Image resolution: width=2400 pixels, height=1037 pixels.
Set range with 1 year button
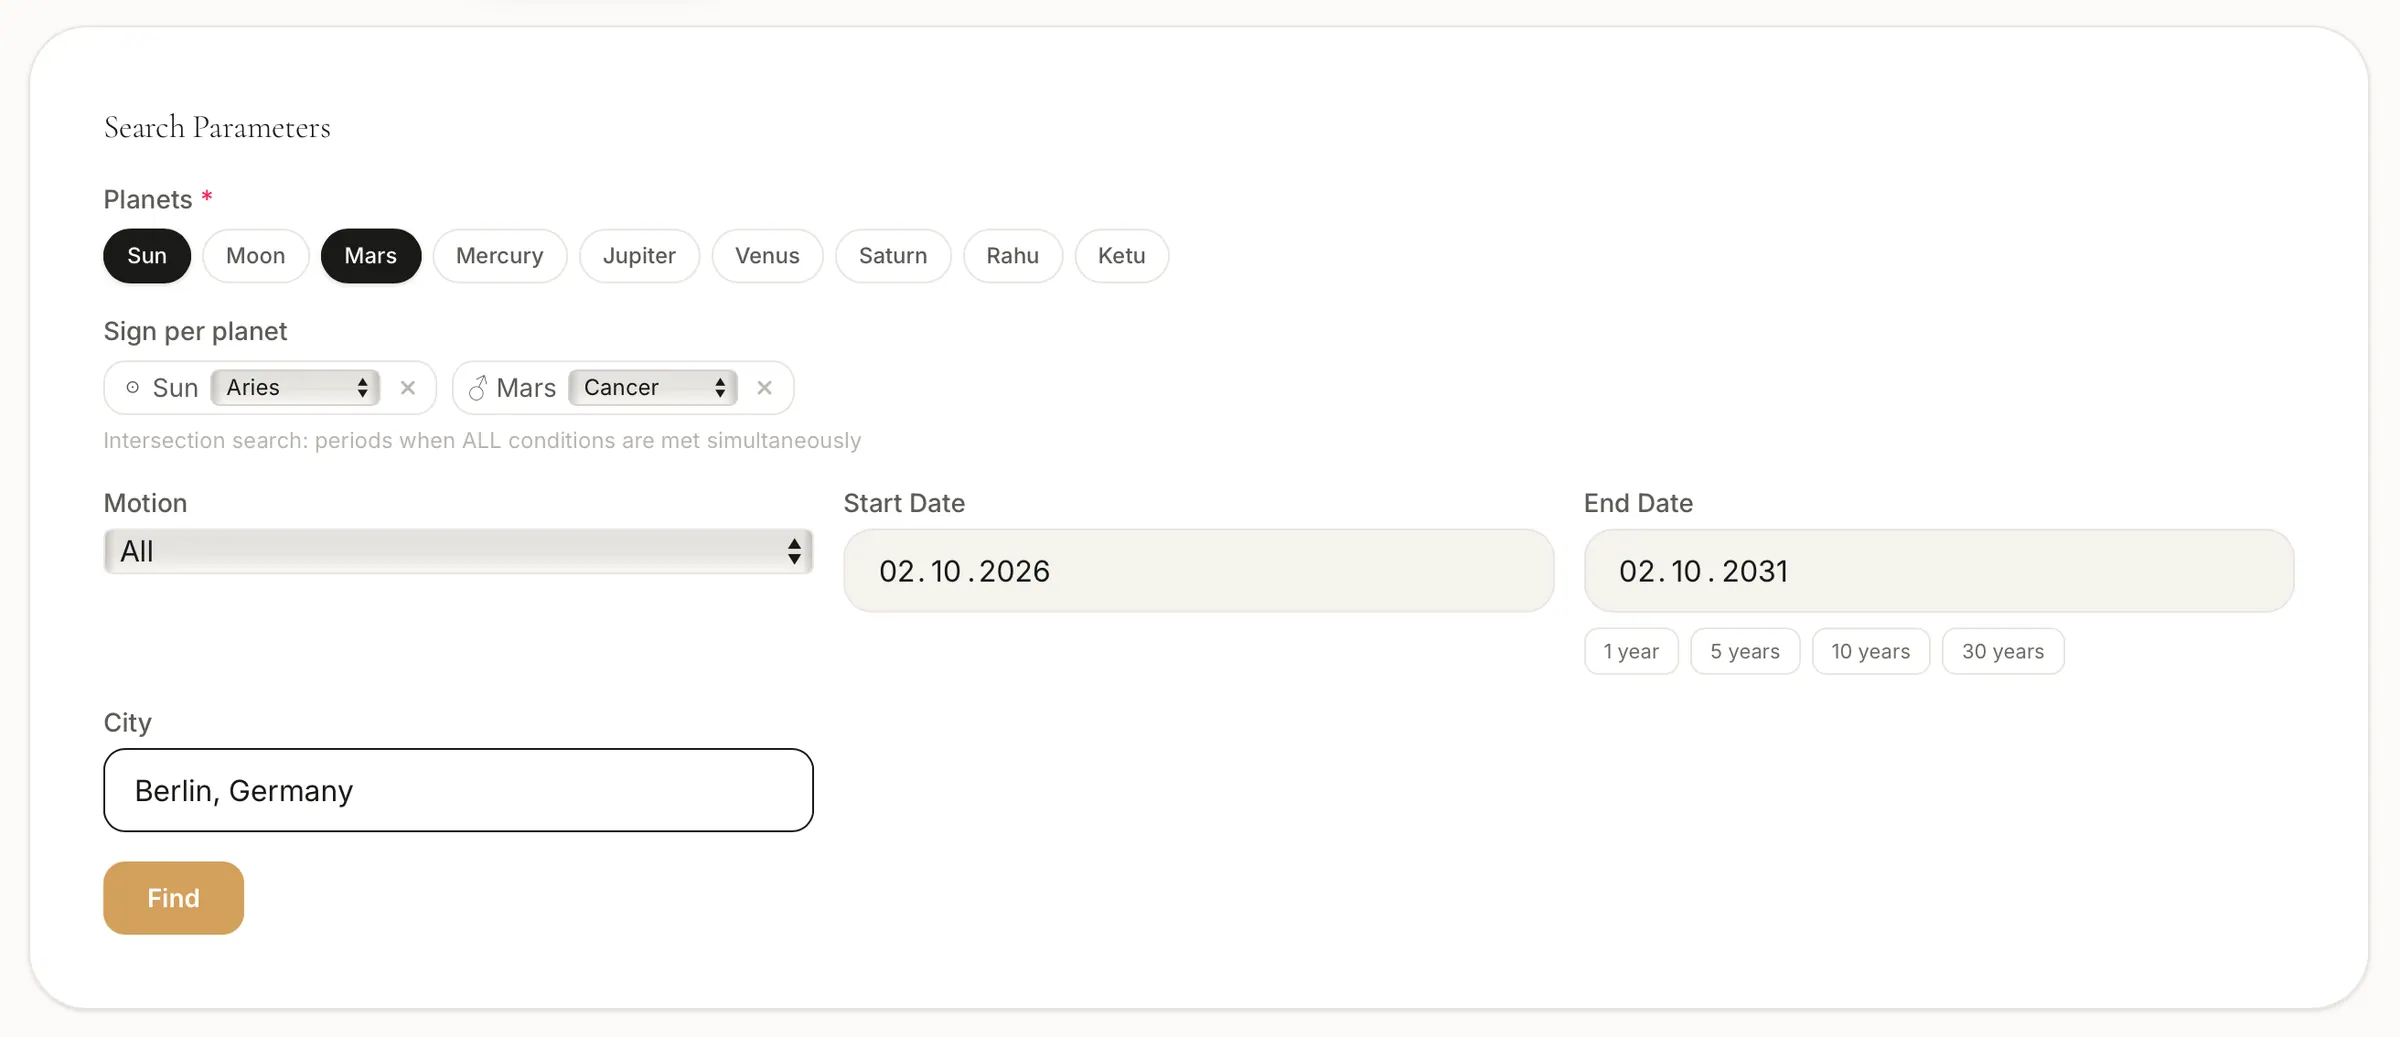pos(1631,651)
